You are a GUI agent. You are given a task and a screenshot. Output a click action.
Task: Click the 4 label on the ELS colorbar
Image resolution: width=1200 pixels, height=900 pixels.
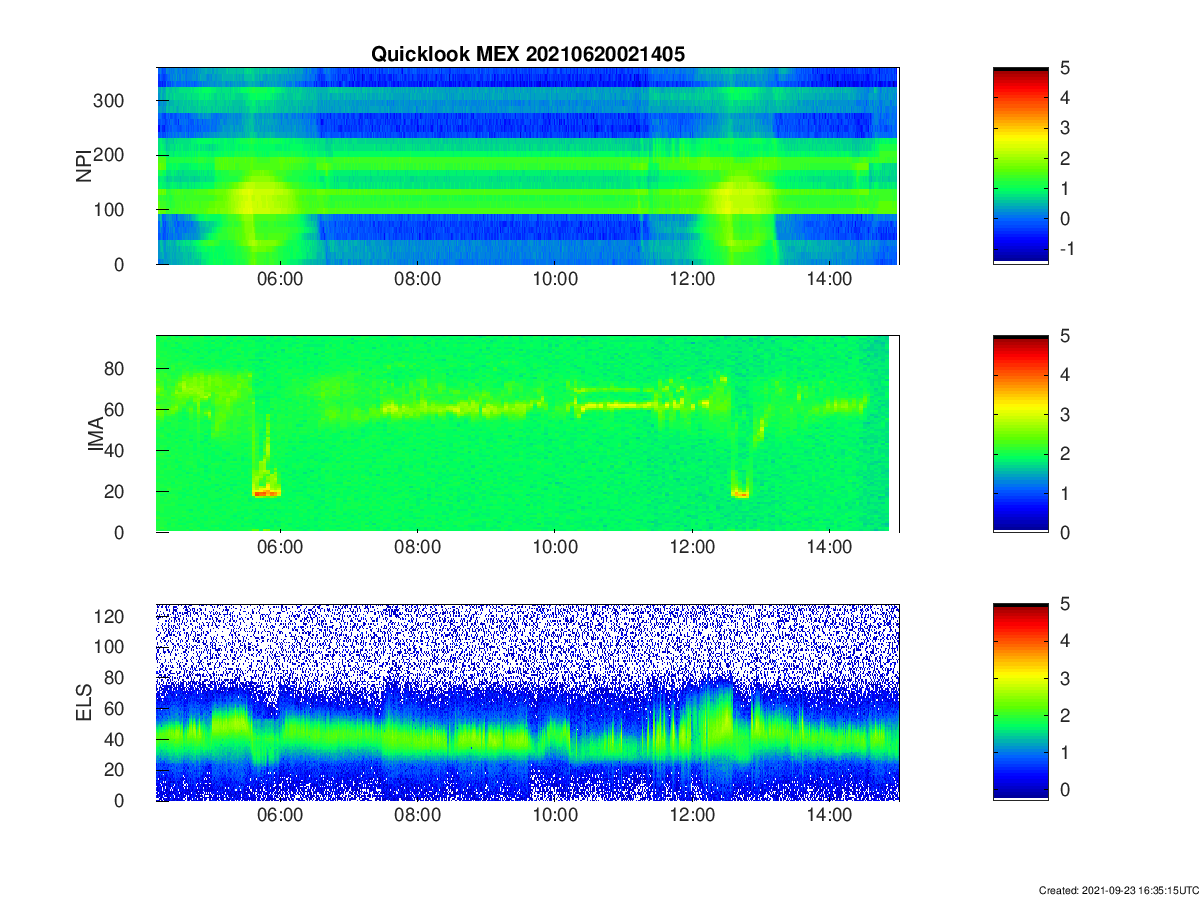click(1066, 641)
